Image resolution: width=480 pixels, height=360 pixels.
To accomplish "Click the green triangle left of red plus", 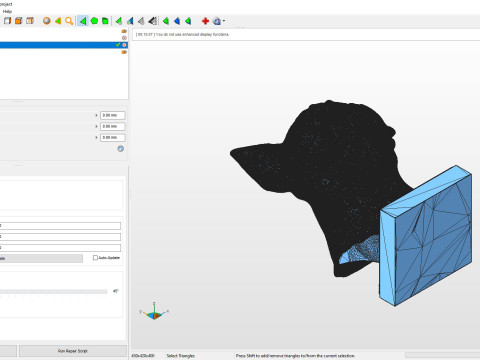I will (188, 21).
